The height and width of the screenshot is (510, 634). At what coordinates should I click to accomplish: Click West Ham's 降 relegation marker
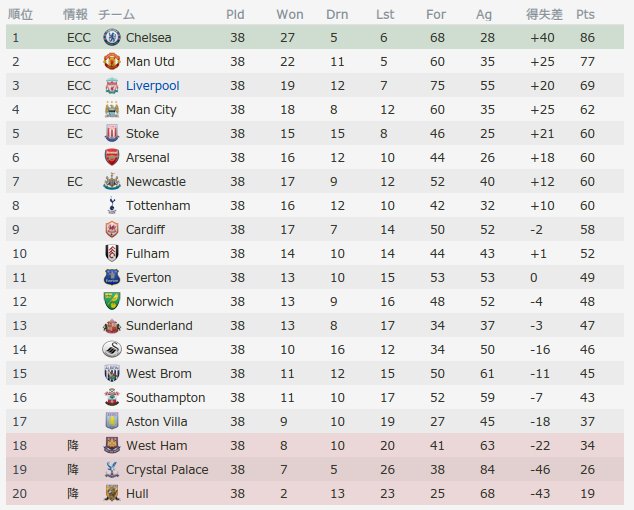click(73, 446)
